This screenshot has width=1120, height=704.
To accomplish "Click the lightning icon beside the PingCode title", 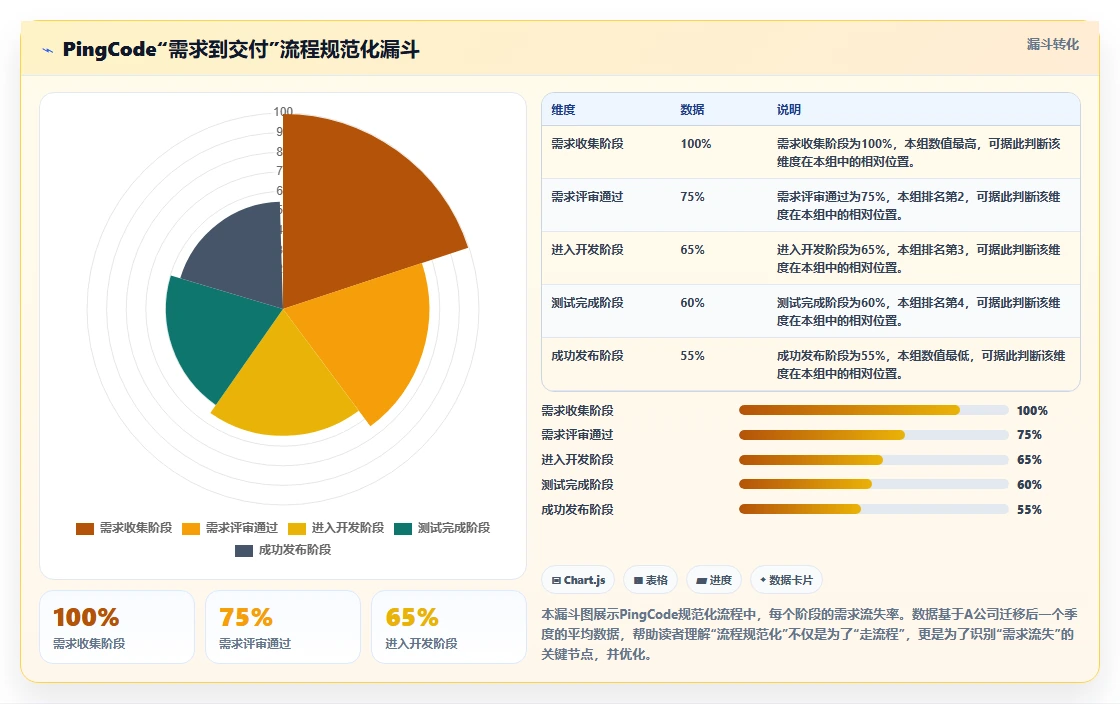I will pyautogui.click(x=48, y=50).
